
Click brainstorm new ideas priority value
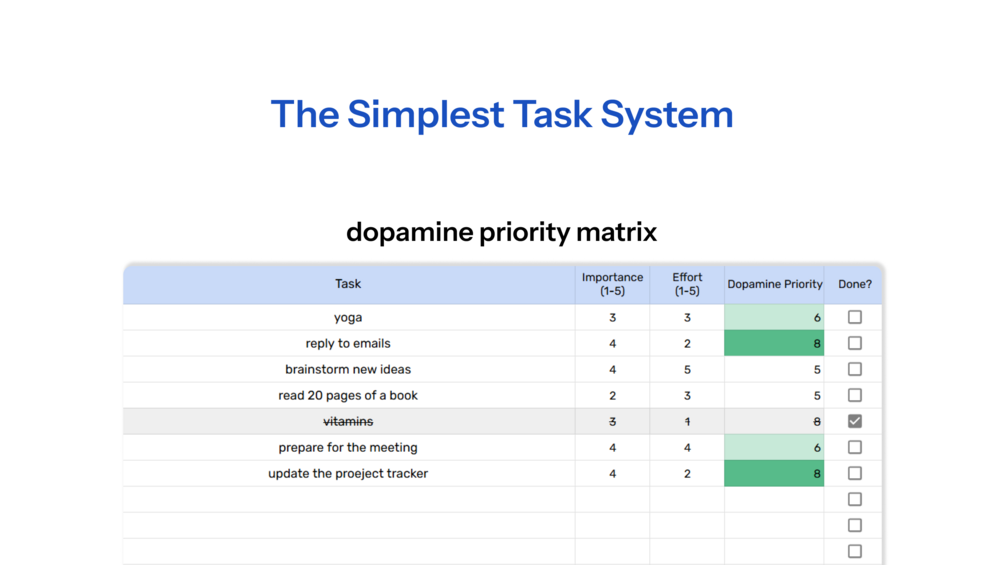(x=774, y=369)
